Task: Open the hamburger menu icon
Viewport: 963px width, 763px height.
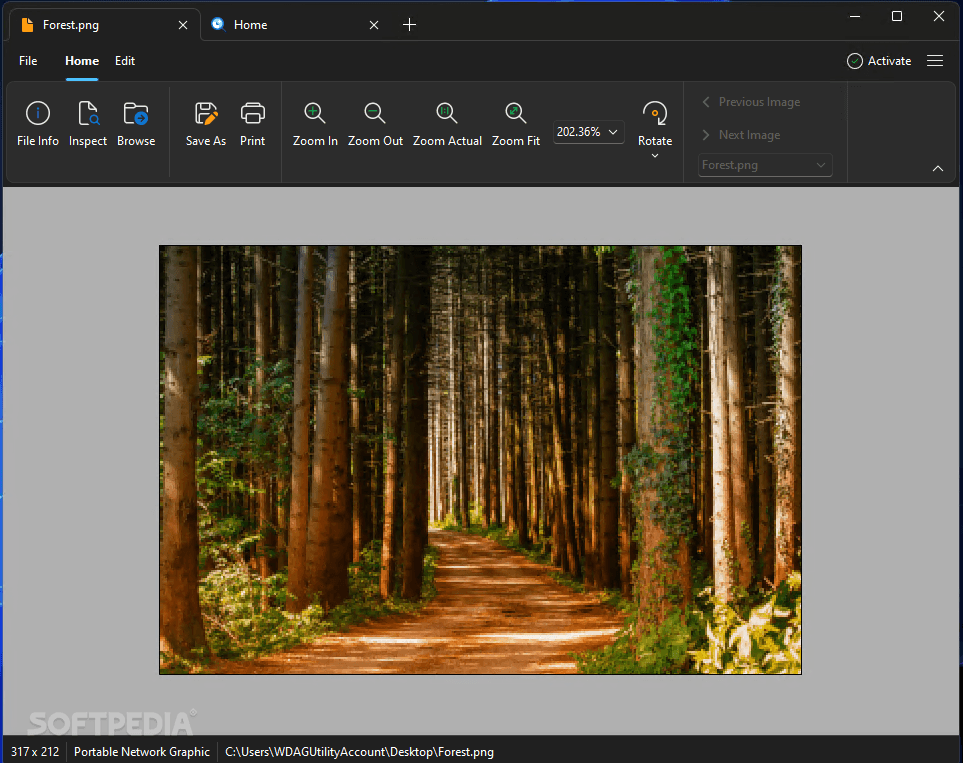Action: tap(935, 61)
